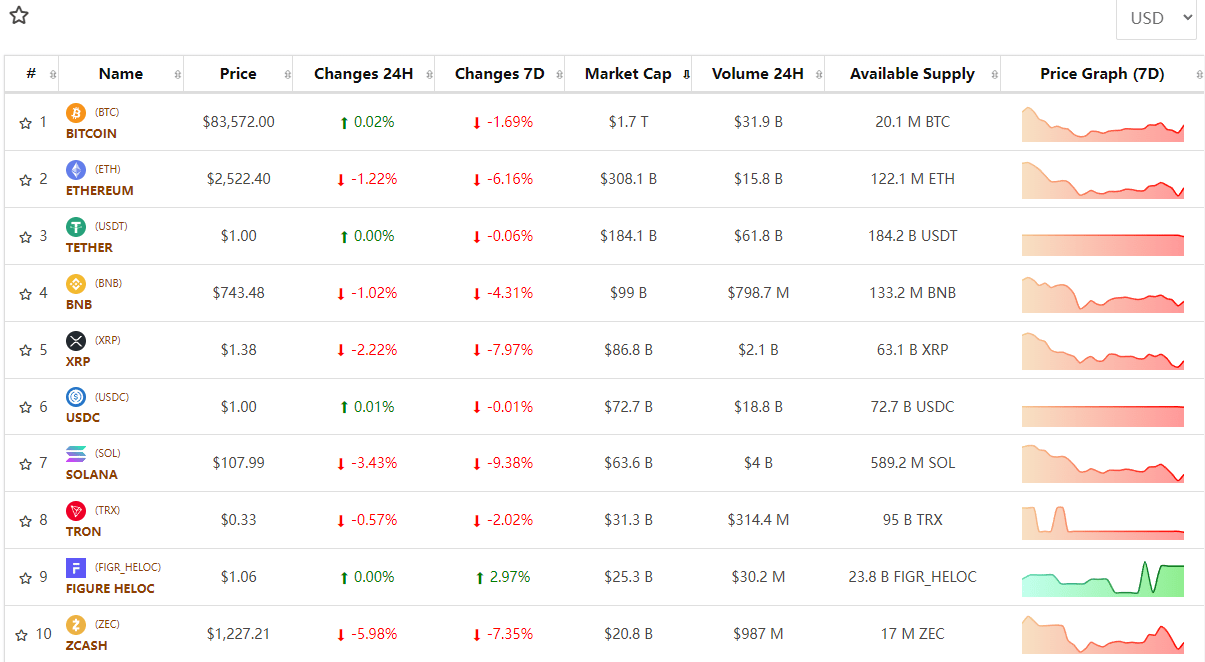Image resolution: width=1205 pixels, height=662 pixels.
Task: Click Bitcoin market cap $1.7 T
Action: point(628,122)
